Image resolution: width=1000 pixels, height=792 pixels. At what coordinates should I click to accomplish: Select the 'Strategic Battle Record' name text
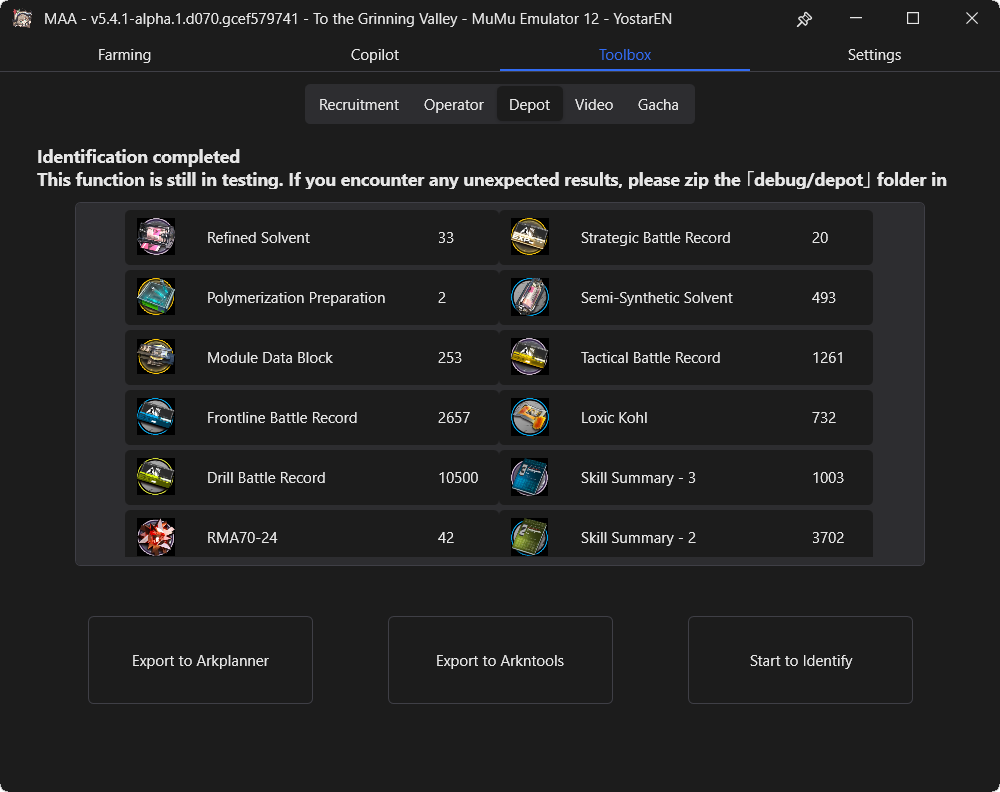[656, 238]
